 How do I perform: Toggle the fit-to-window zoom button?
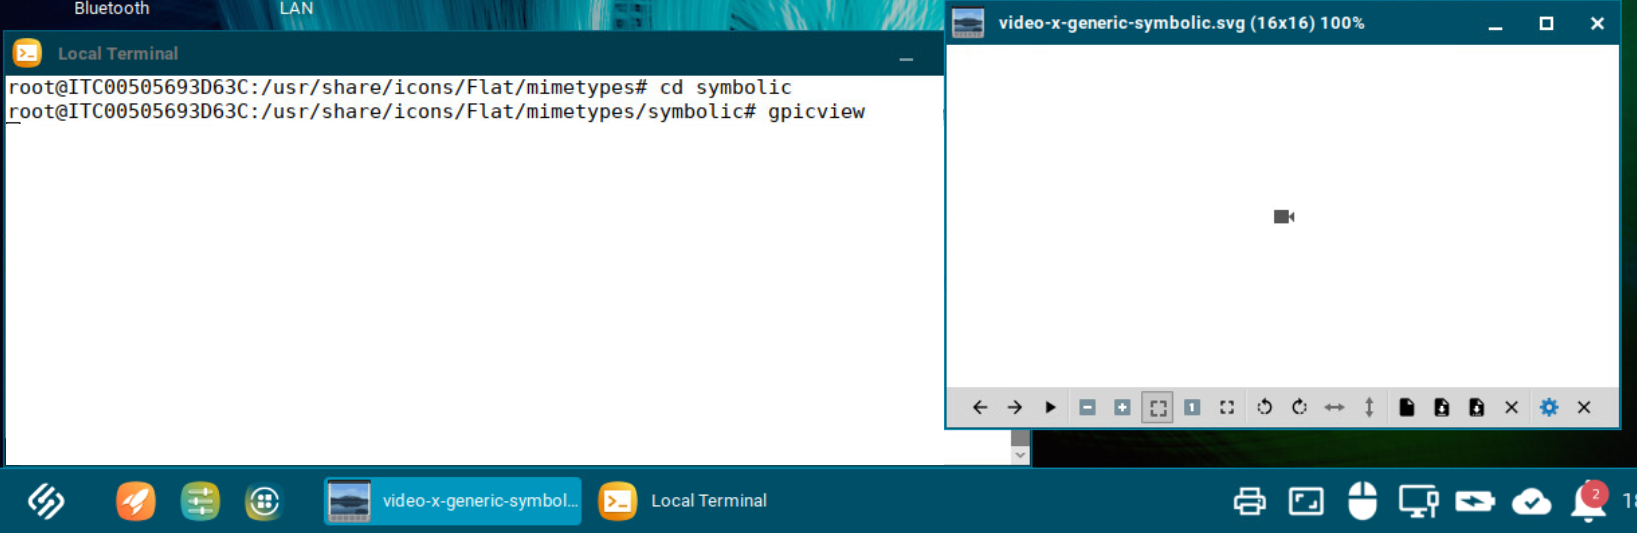[x=1157, y=407]
